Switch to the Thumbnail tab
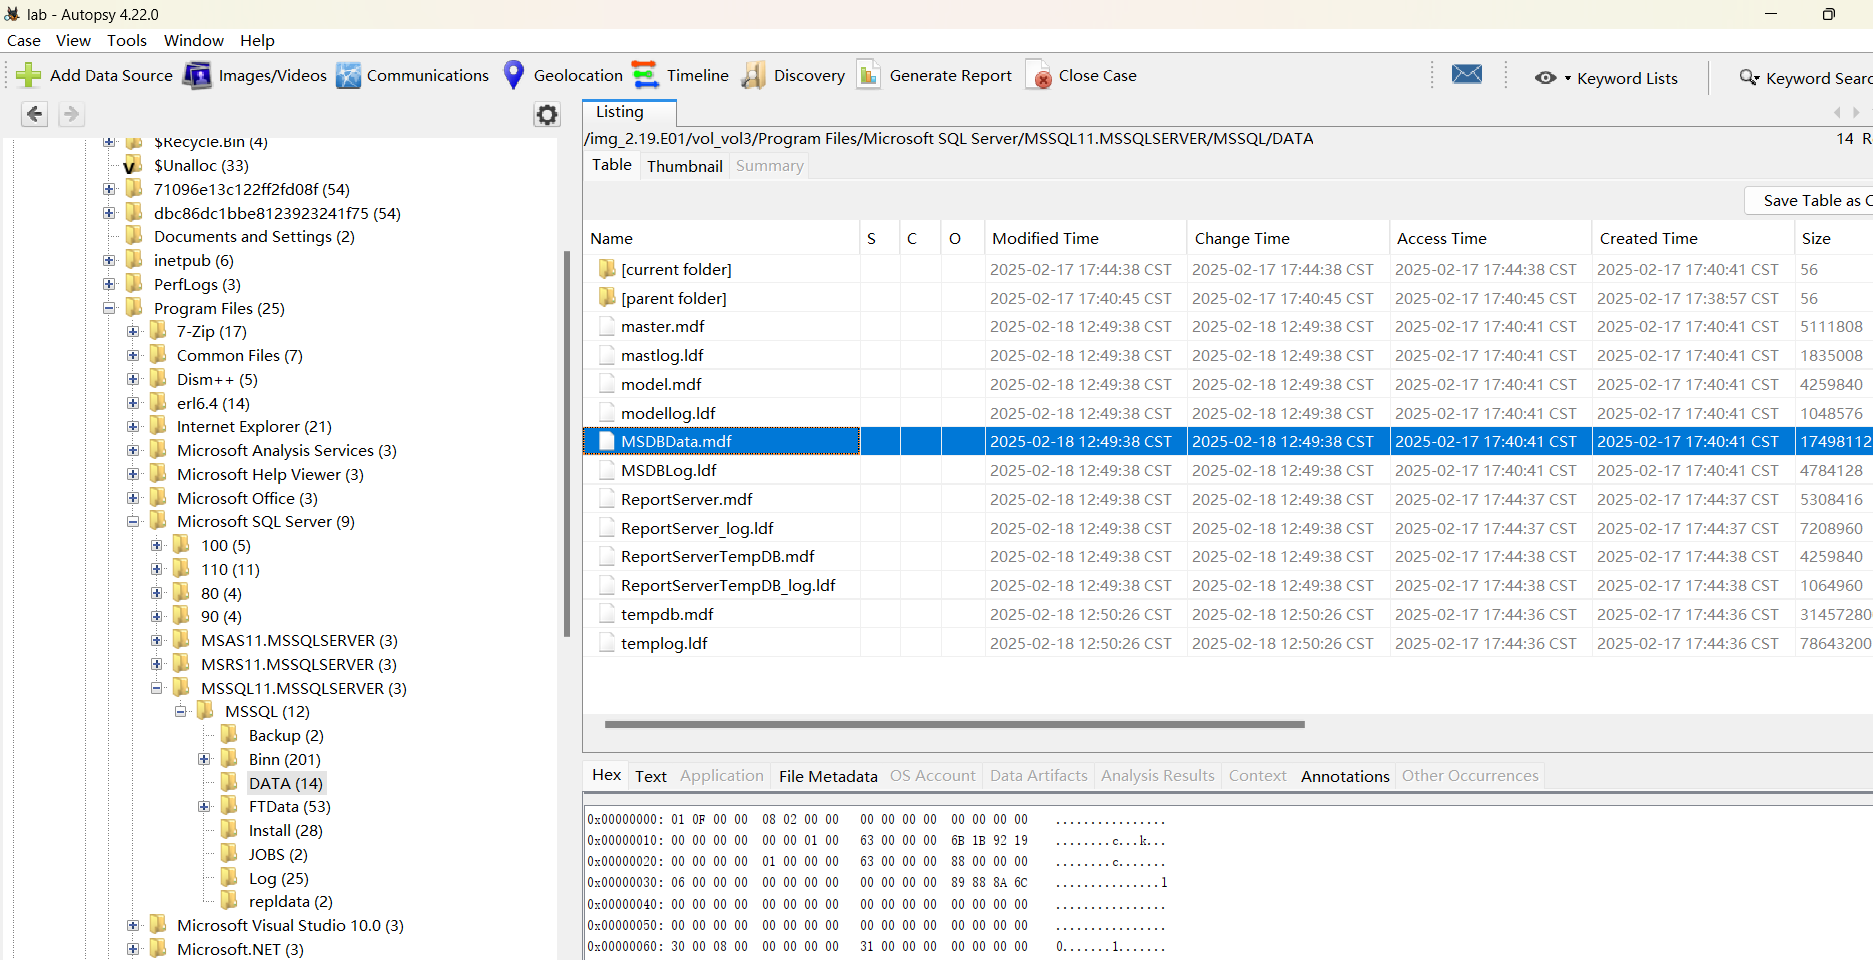Viewport: 1873px width, 960px height. pos(685,166)
